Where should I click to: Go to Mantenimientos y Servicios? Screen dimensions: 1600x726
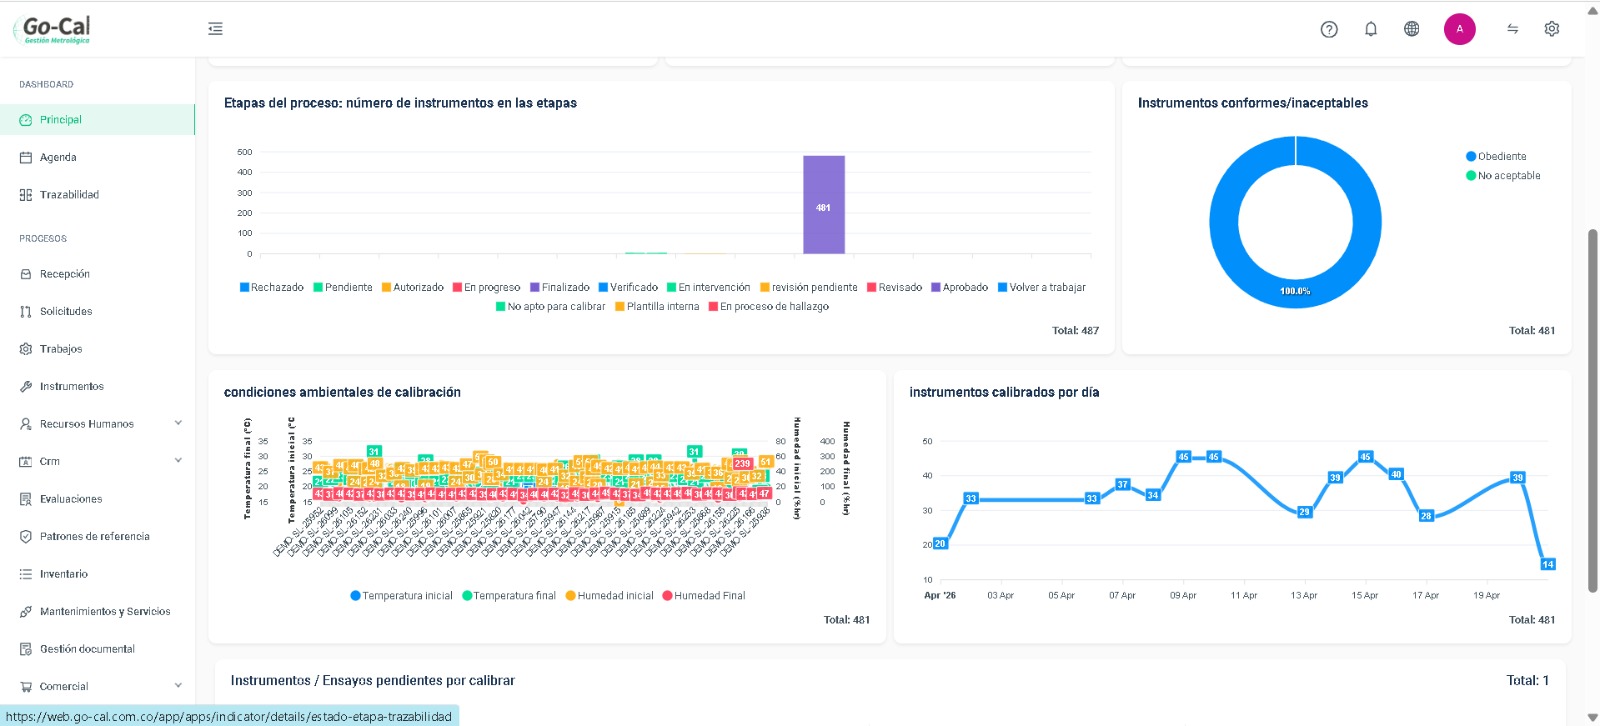(x=97, y=612)
